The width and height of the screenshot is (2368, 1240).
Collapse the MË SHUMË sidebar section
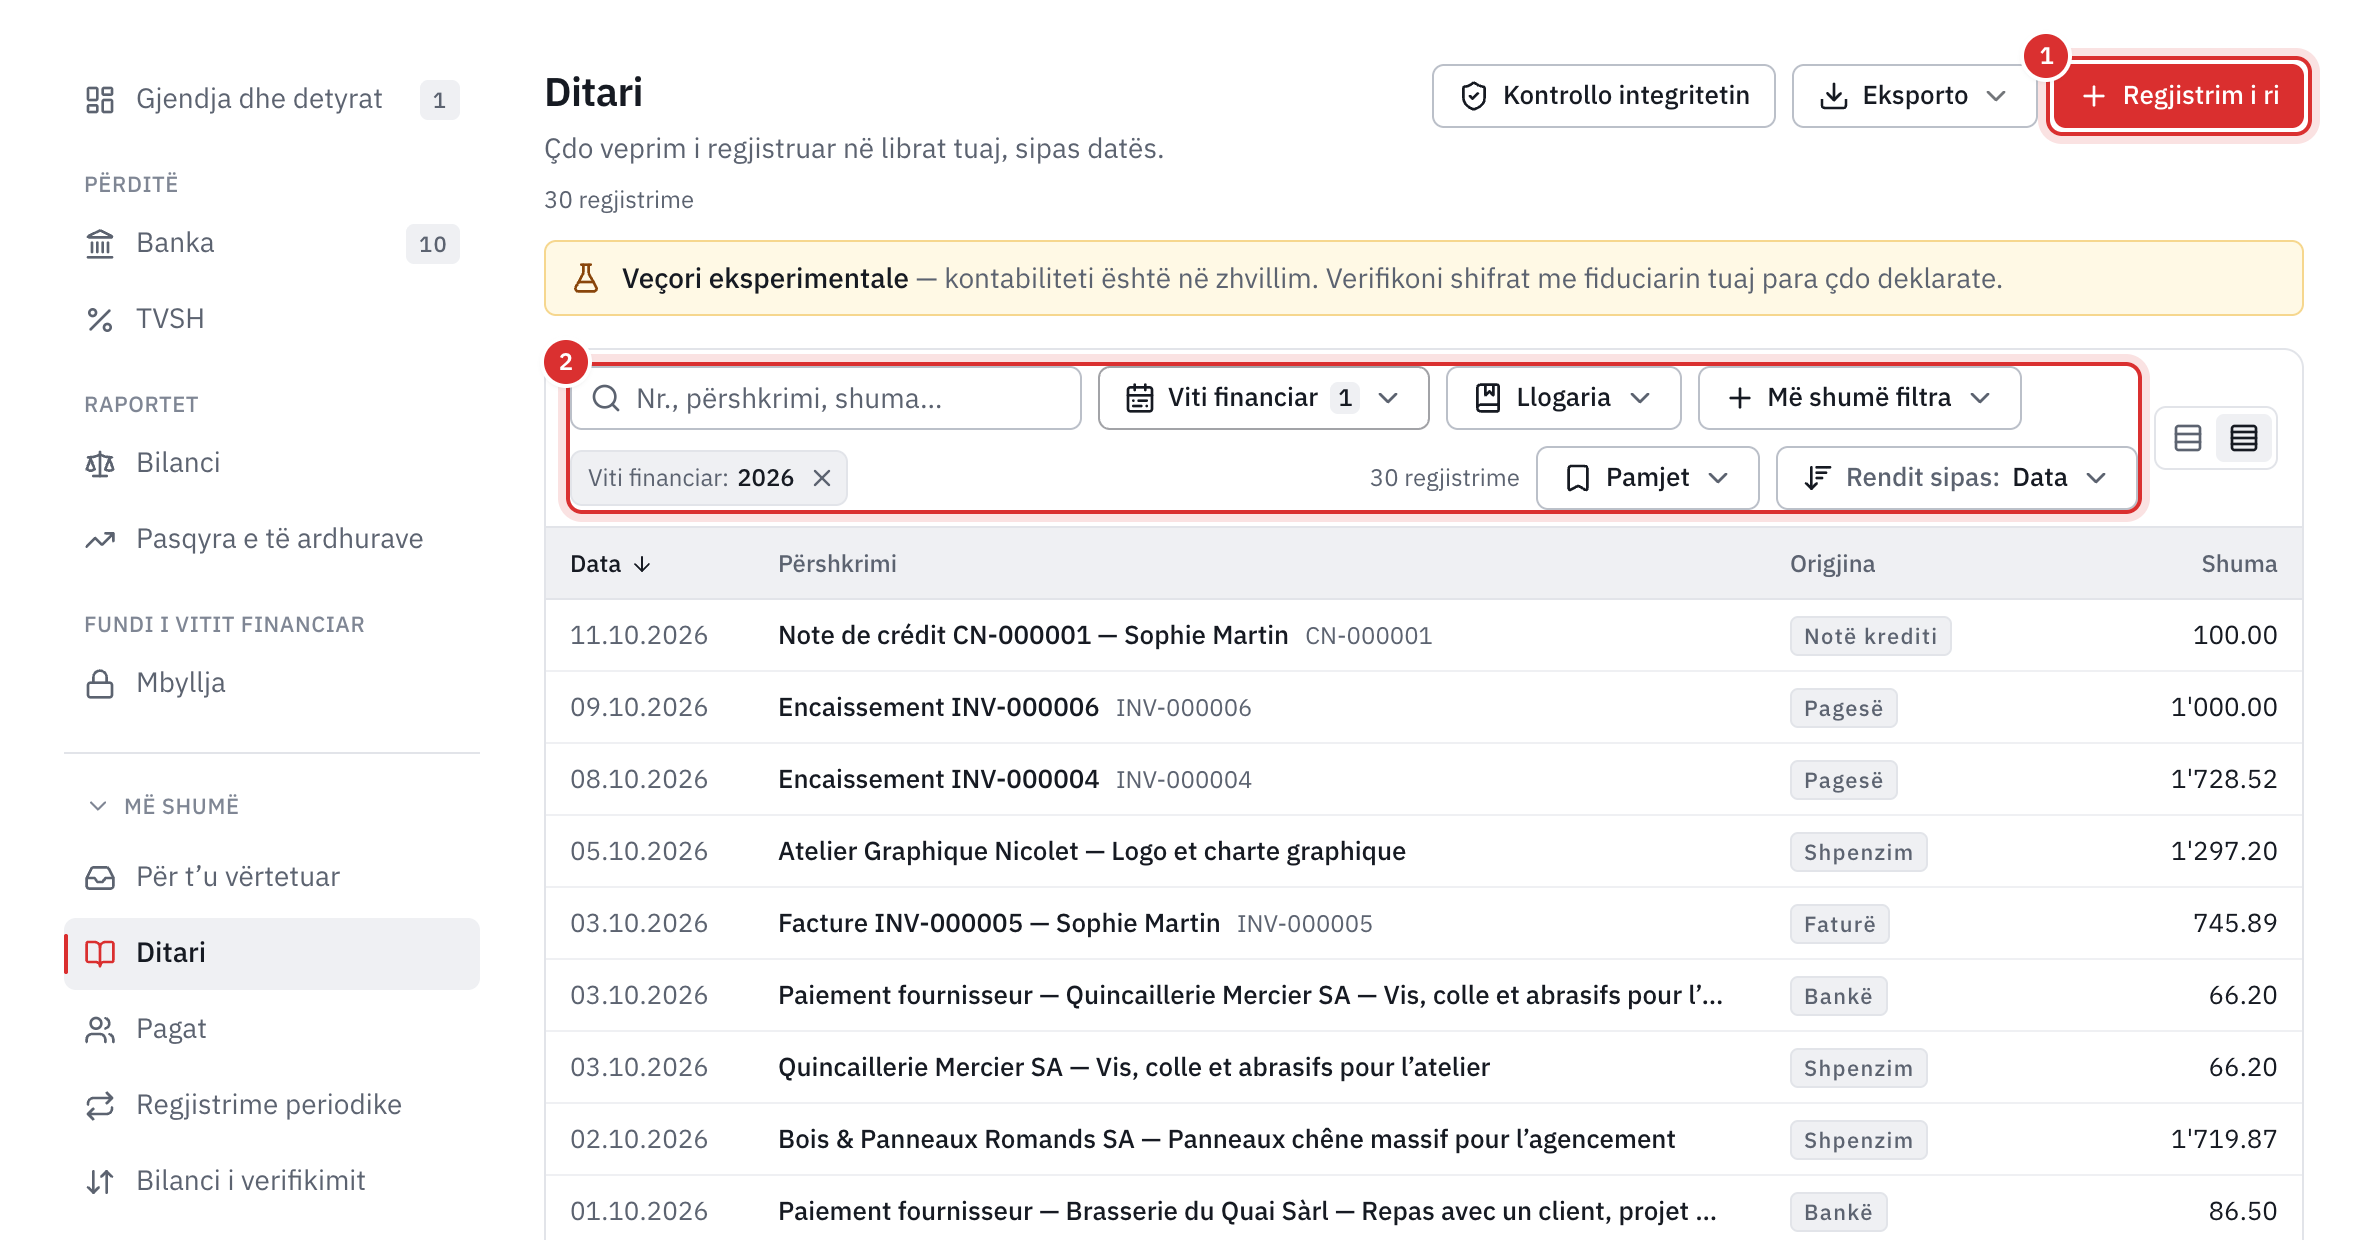(165, 806)
